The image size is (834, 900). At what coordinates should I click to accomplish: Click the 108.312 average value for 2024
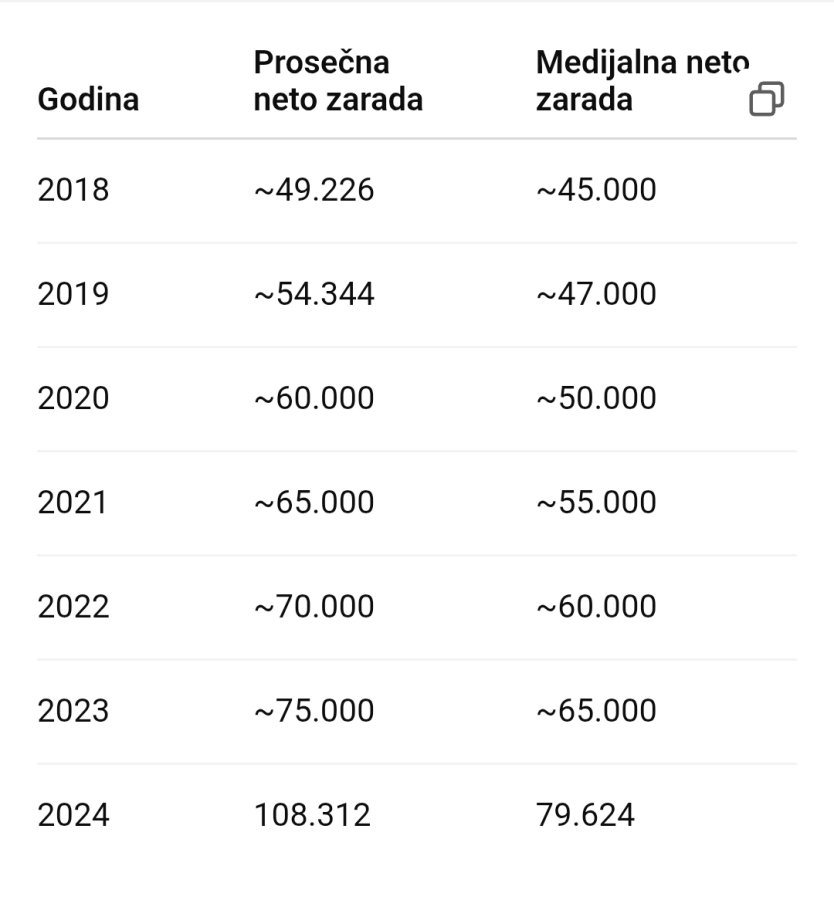[x=312, y=815]
